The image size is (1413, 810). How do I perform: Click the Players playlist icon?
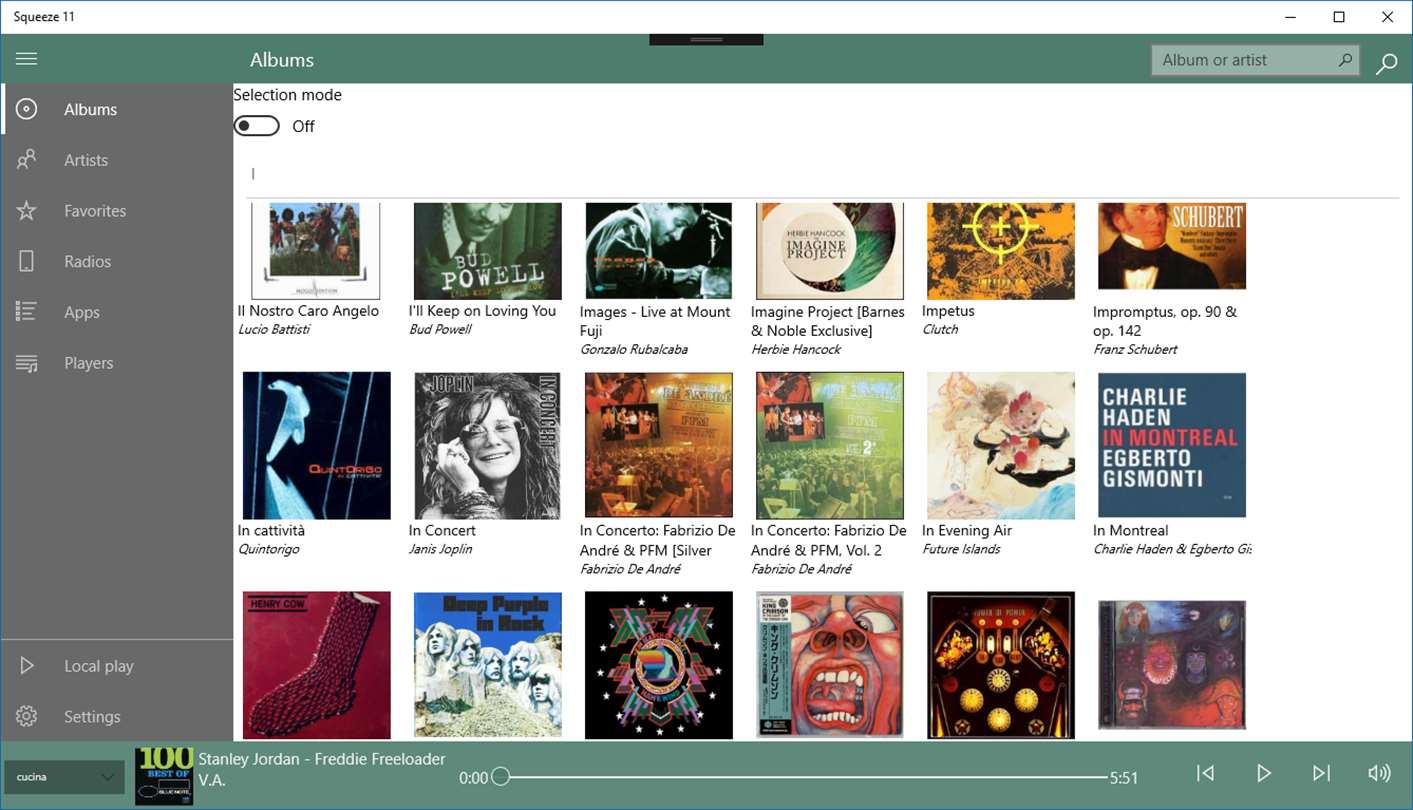pyautogui.click(x=27, y=363)
